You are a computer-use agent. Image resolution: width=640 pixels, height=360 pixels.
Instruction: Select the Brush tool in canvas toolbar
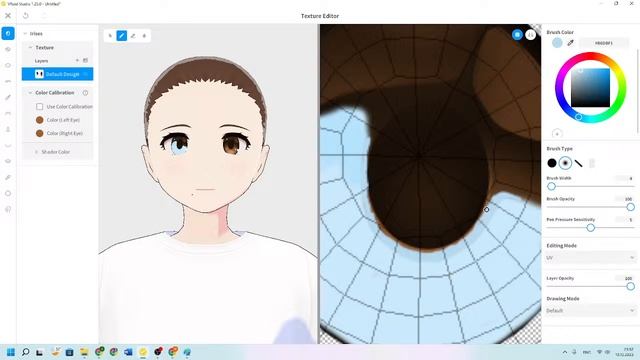pos(122,36)
